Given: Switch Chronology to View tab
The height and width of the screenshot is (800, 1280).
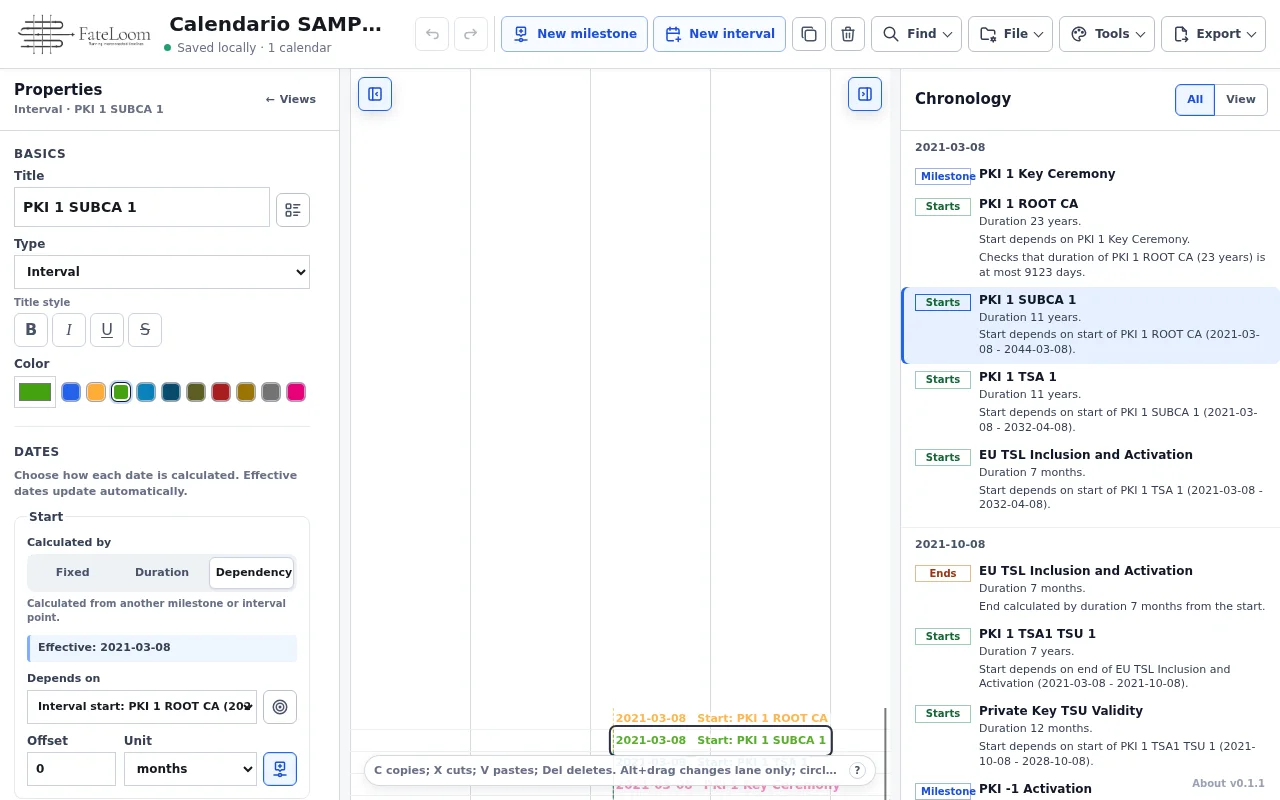Looking at the screenshot, I should click(x=1240, y=99).
